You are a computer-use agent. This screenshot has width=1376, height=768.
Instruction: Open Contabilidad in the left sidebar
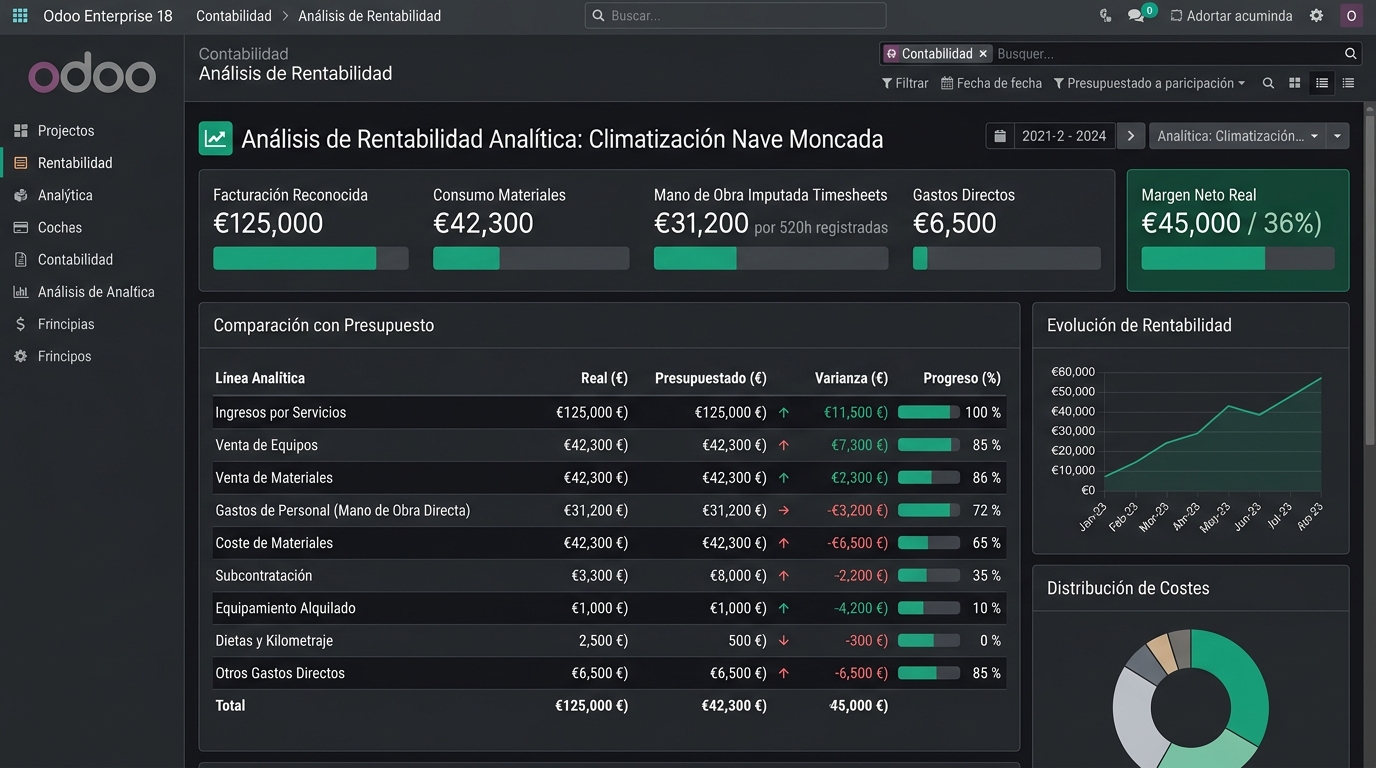coord(75,259)
